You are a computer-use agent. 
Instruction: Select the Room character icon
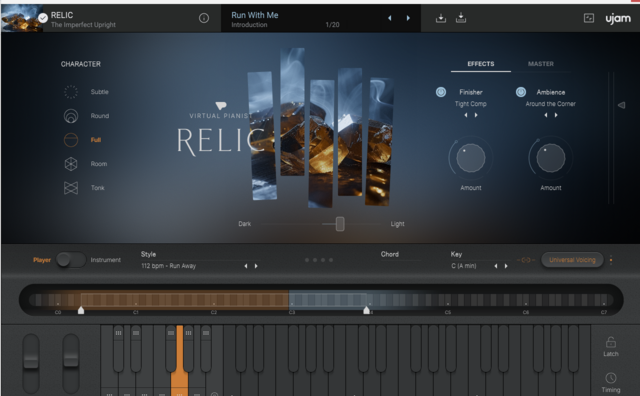point(71,164)
